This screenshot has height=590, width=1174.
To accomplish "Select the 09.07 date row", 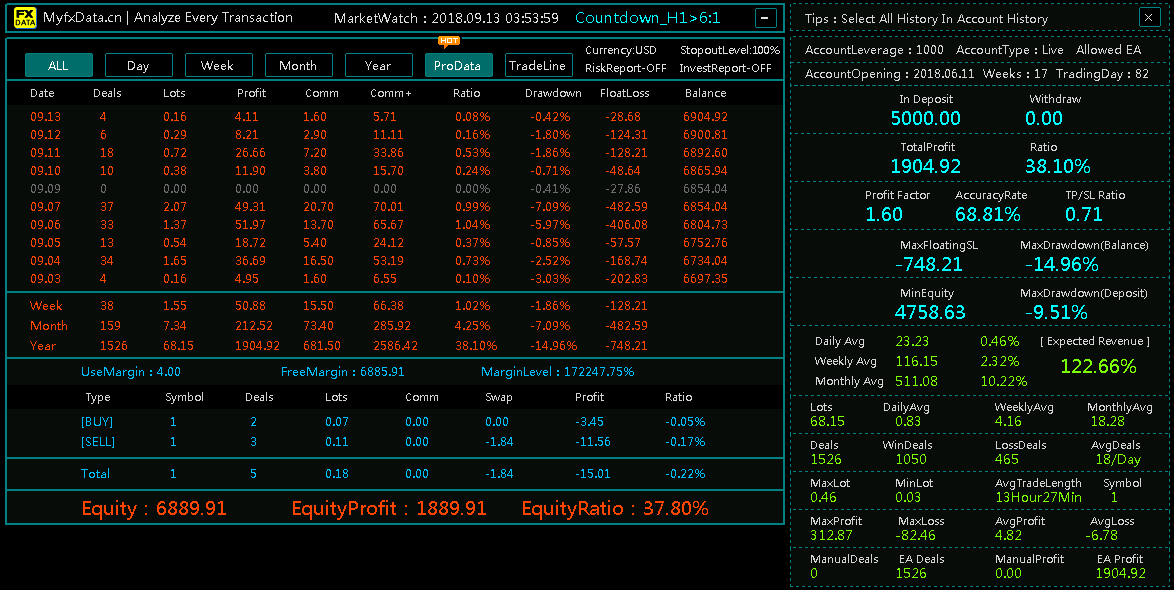I will tap(395, 207).
